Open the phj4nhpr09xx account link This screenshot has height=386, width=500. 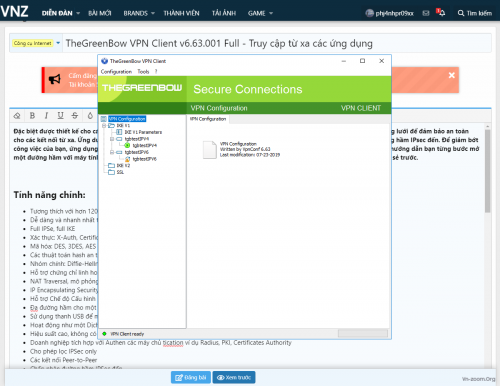pyautogui.click(x=394, y=13)
